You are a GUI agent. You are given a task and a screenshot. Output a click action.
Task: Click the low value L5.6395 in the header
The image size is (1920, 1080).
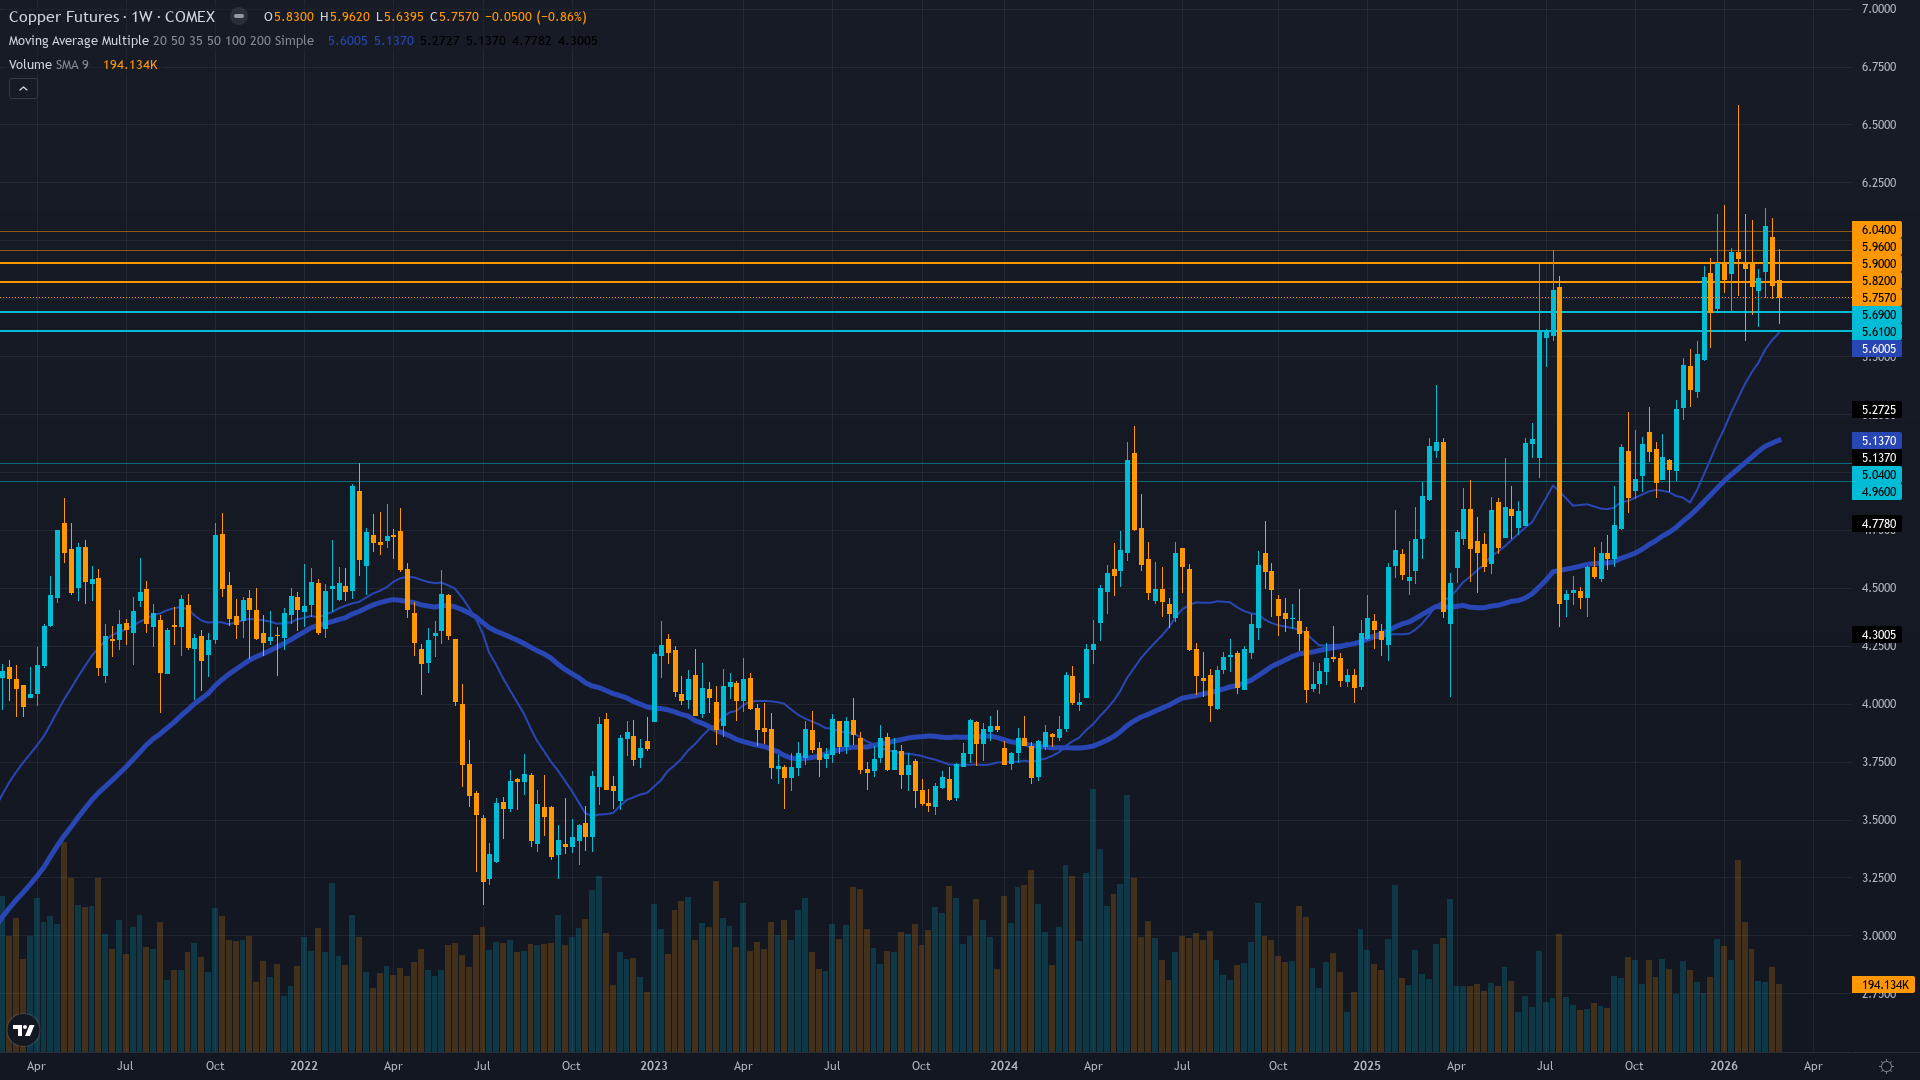[x=399, y=17]
